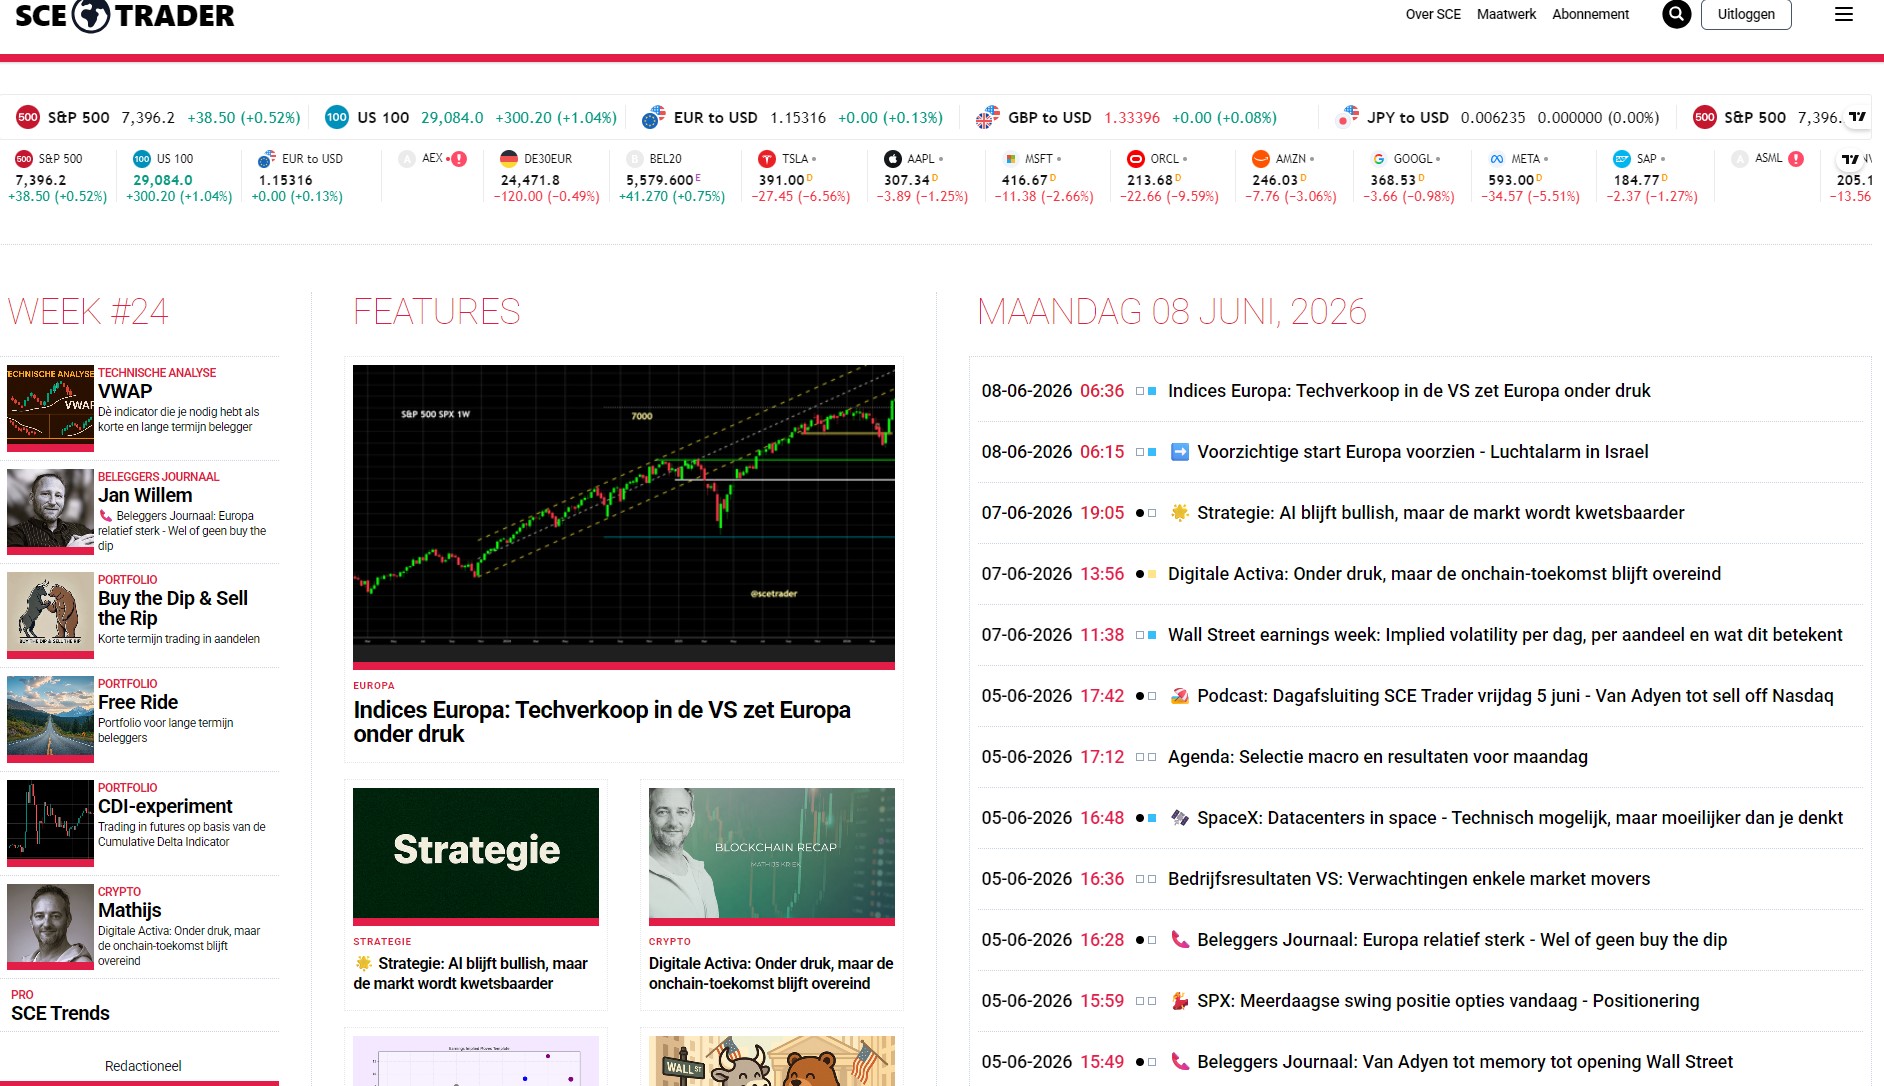Open Strategie AI blijft bullish feature card title

tap(470, 974)
